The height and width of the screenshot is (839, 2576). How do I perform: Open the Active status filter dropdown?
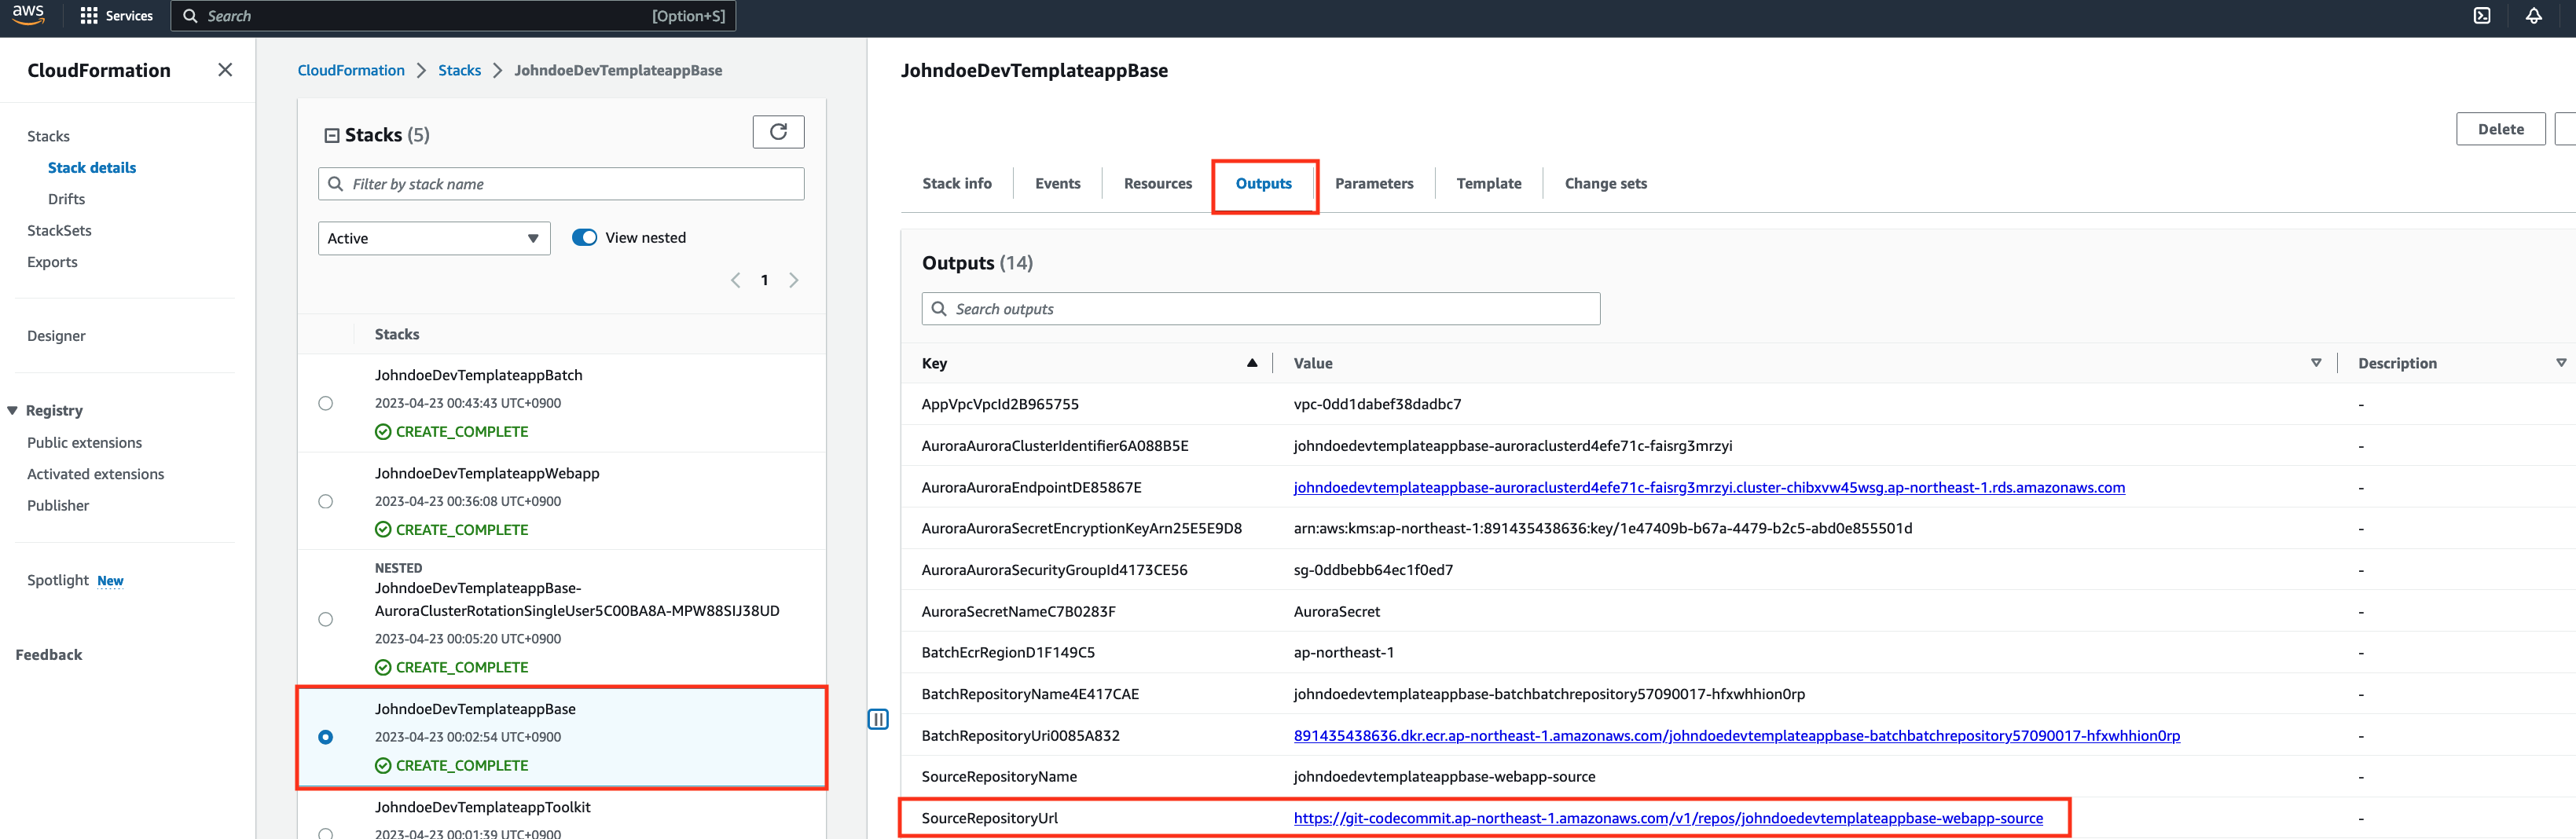pyautogui.click(x=434, y=238)
